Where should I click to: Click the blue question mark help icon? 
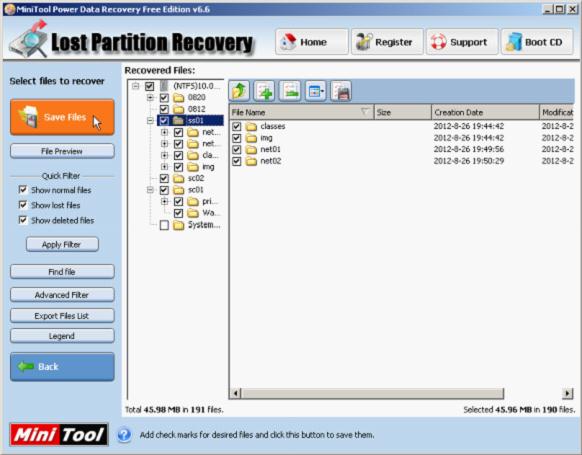(x=124, y=435)
